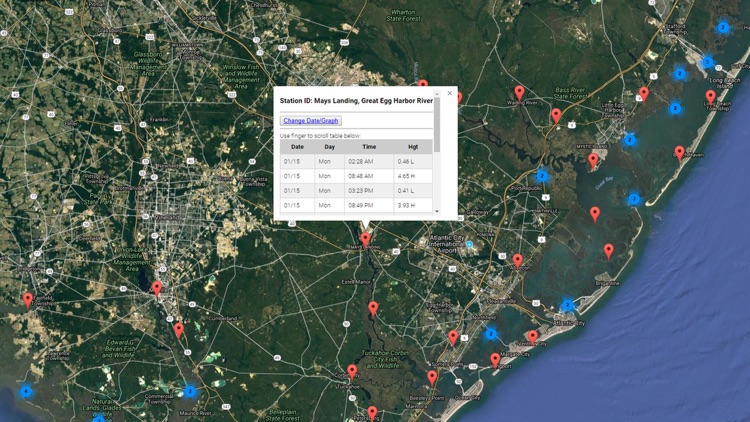This screenshot has width=750, height=422.
Task: Open the Beach Haven station marker
Action: [x=680, y=153]
